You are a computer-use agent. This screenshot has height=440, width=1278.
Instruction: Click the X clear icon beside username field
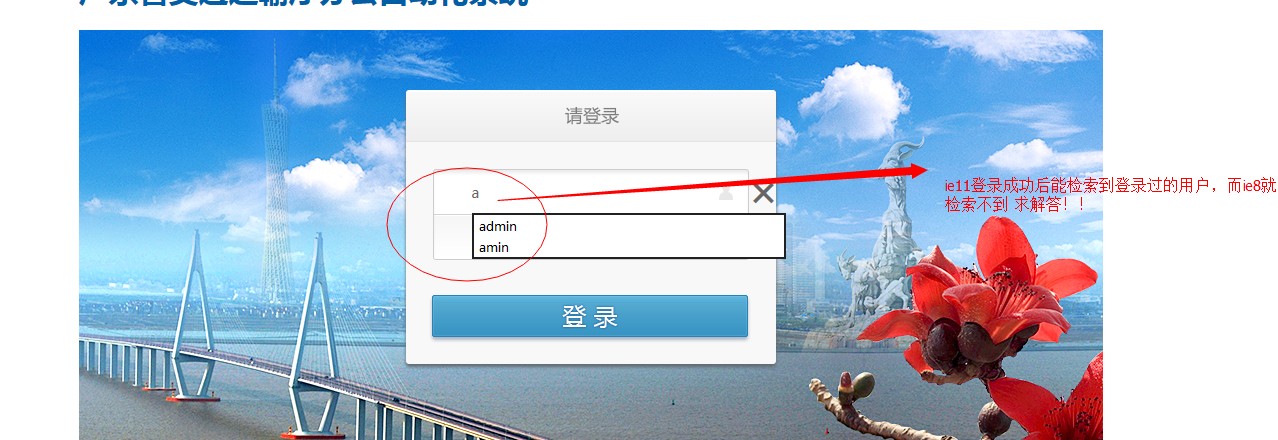tap(763, 194)
